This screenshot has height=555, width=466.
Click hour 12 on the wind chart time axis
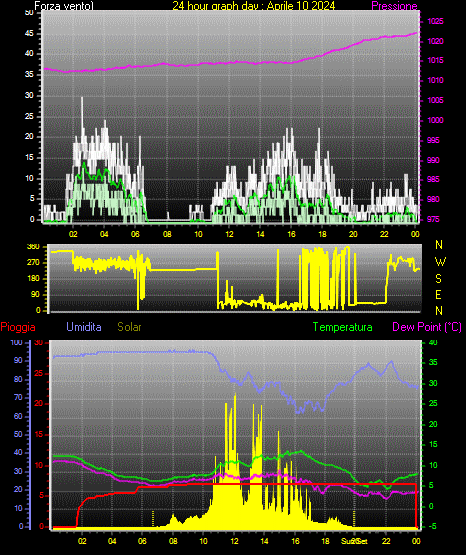click(x=229, y=234)
